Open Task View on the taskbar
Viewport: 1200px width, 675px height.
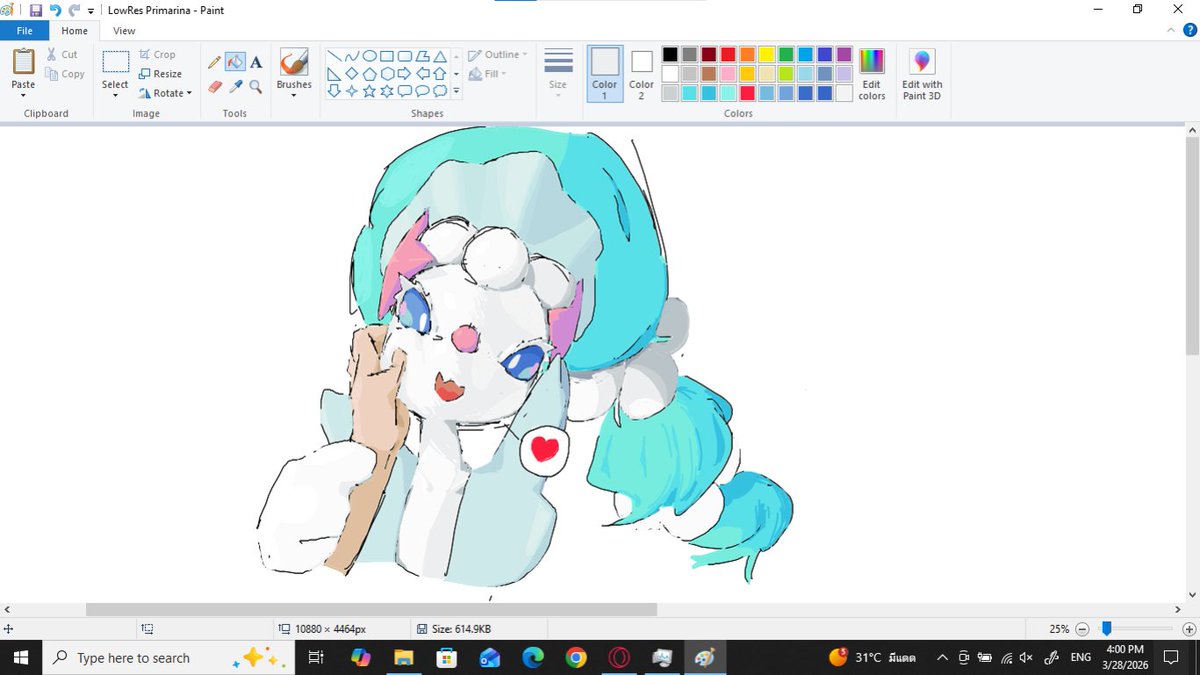(316, 658)
